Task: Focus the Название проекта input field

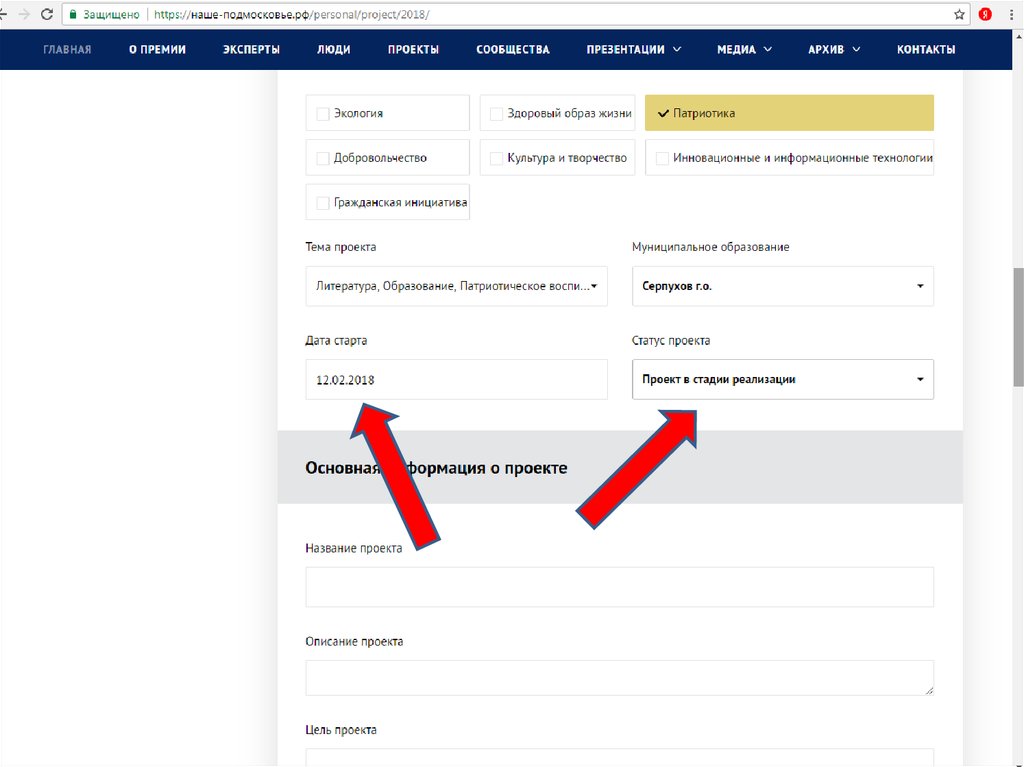Action: click(619, 587)
